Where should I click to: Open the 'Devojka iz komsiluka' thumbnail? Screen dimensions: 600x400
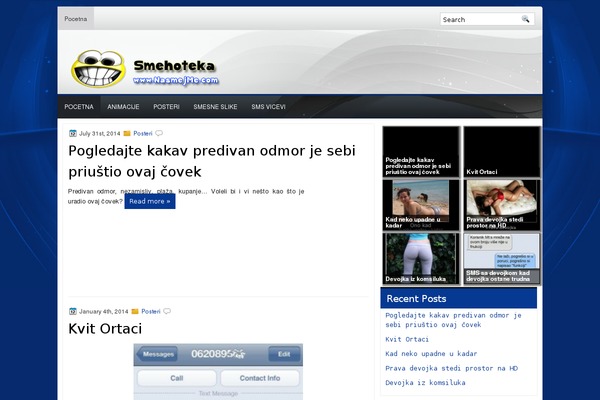421,258
